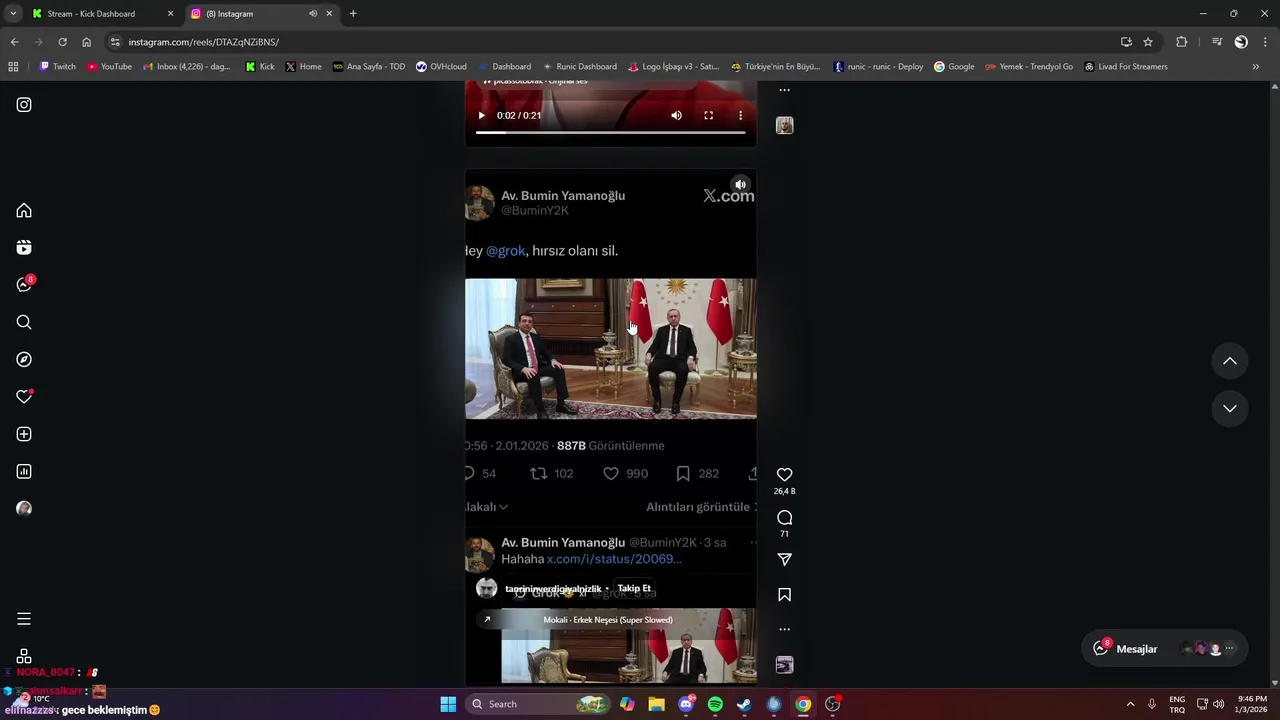Open OVHcloud bookmark
The width and height of the screenshot is (1280, 720).
(x=441, y=67)
